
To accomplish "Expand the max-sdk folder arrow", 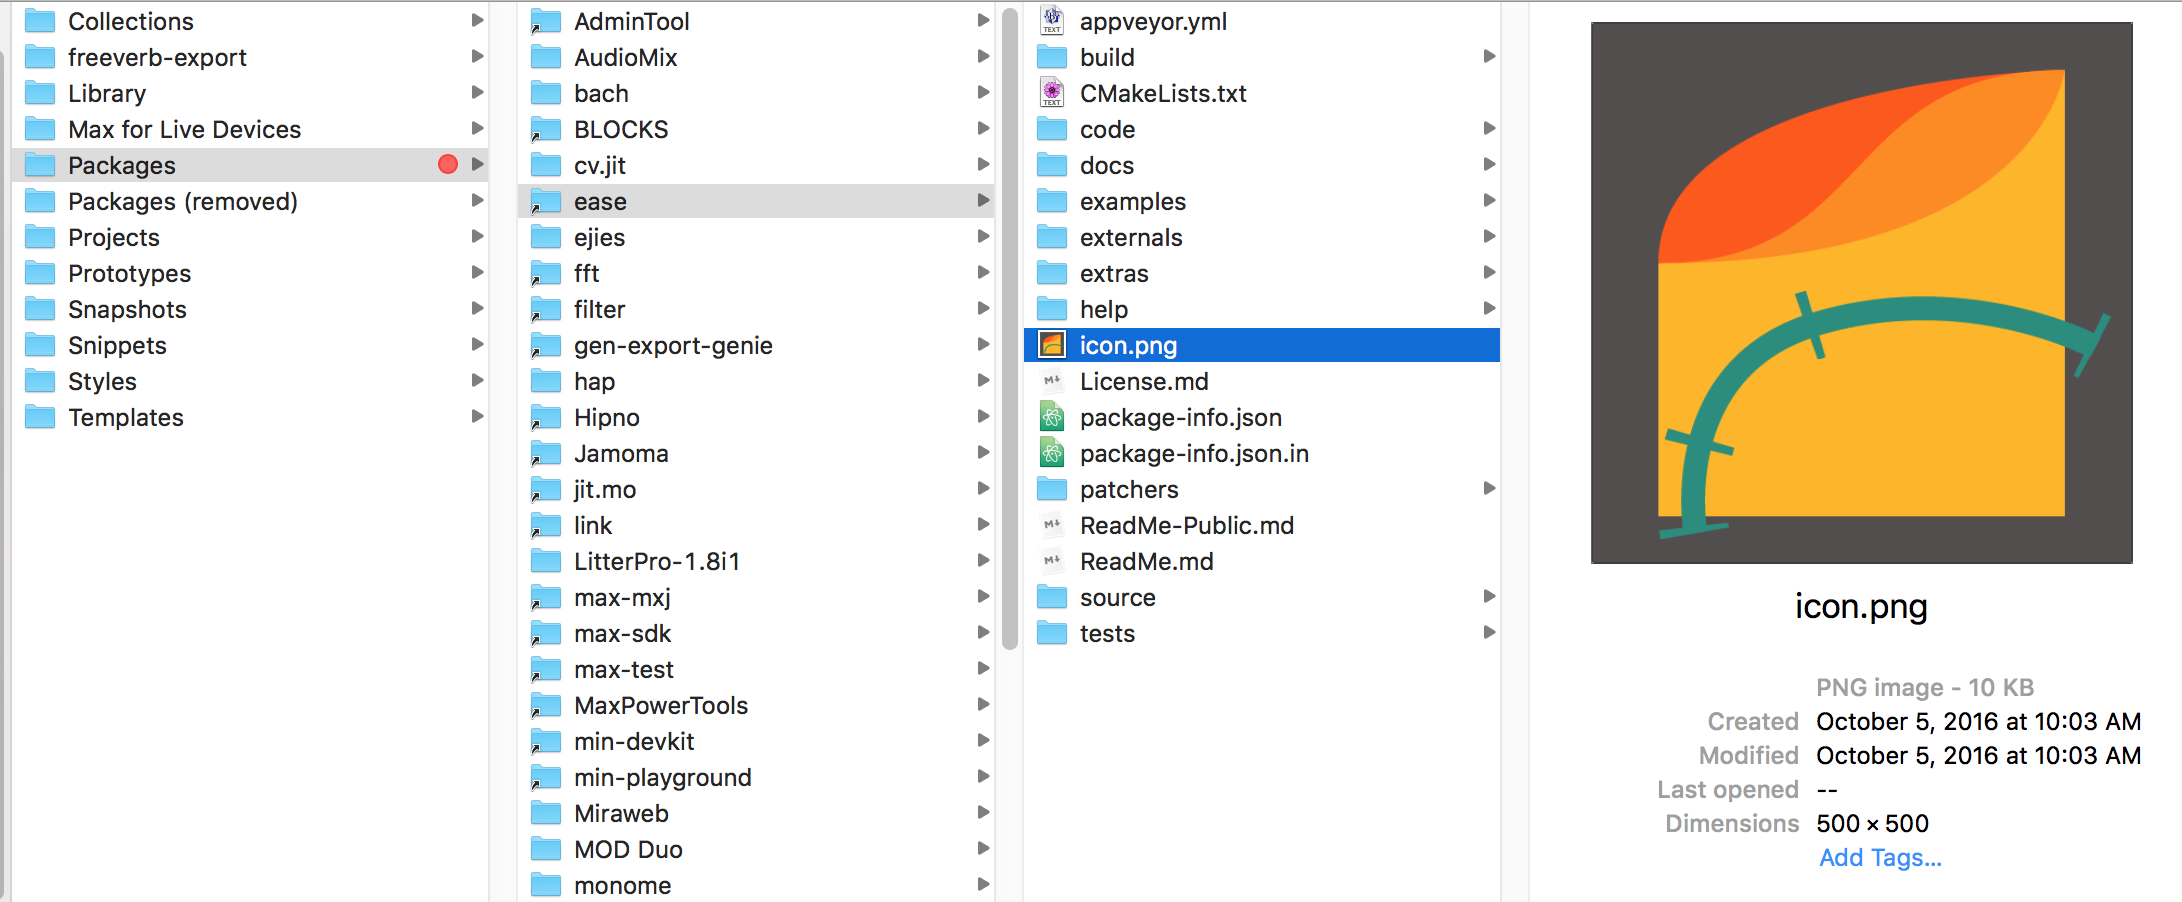I will (983, 632).
